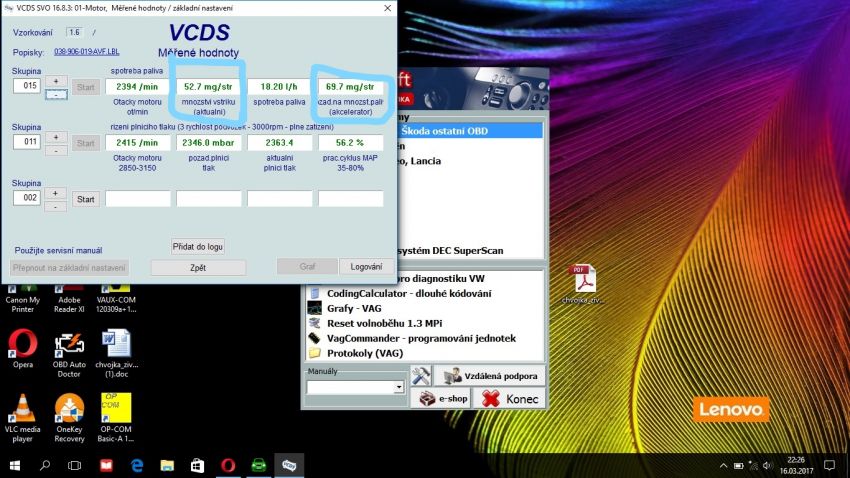
Task: Open the Action Center notification icon
Action: pos(829,466)
